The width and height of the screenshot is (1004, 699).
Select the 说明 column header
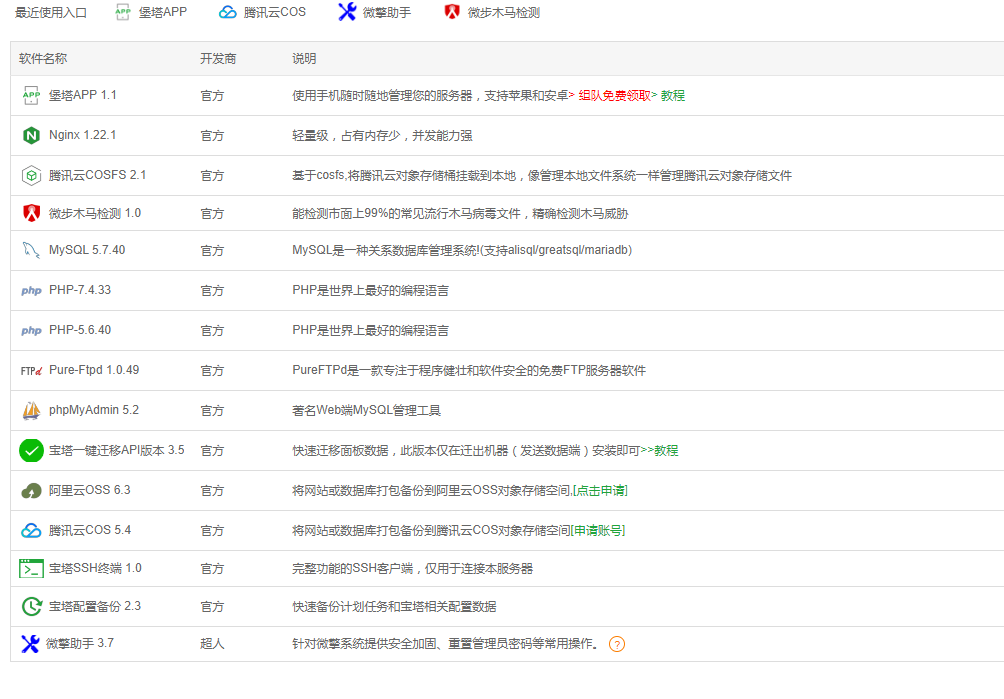click(x=304, y=59)
